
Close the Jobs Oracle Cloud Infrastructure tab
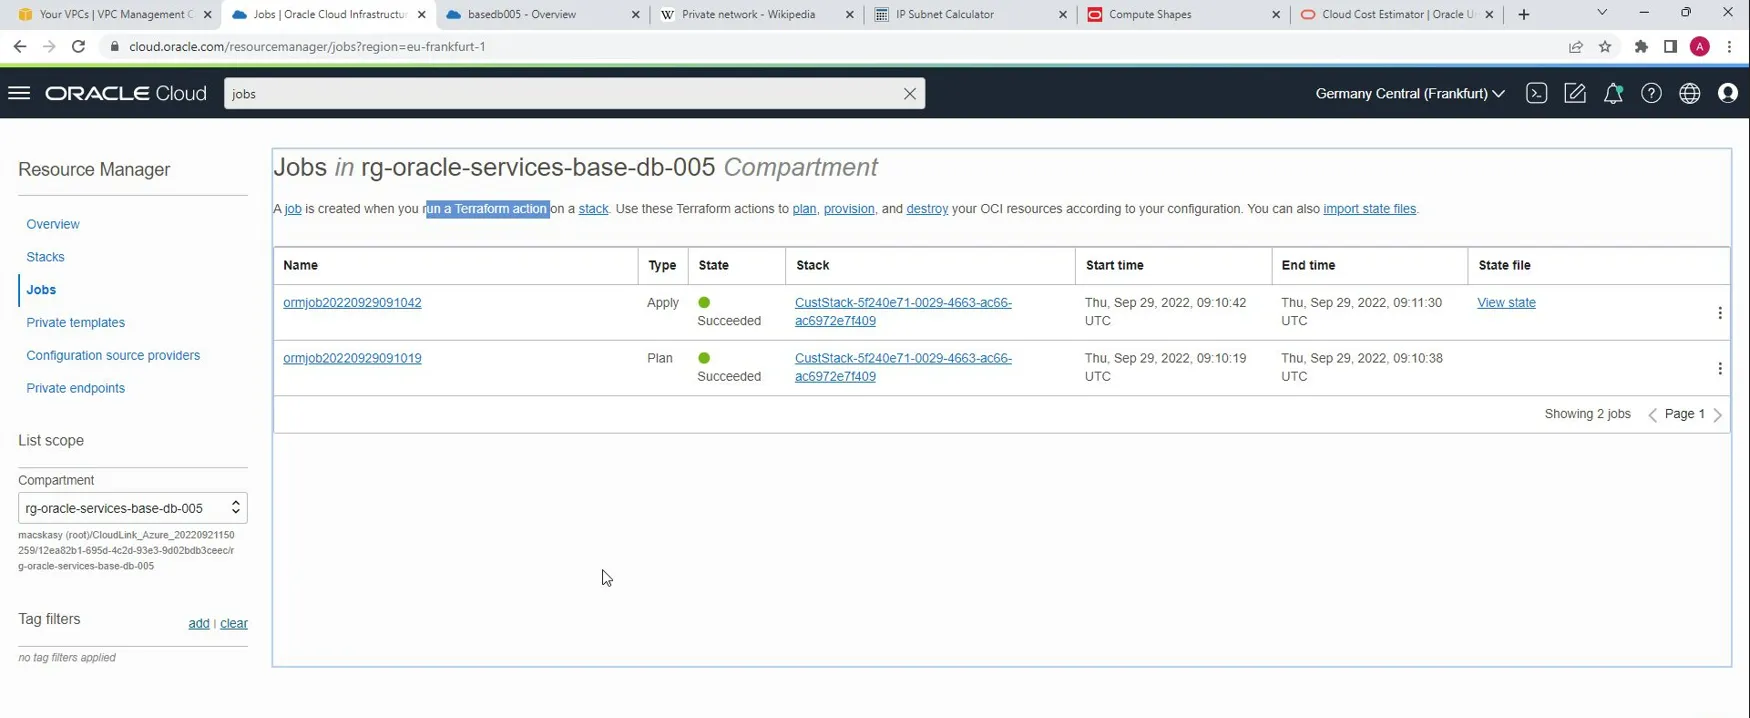[x=421, y=15]
